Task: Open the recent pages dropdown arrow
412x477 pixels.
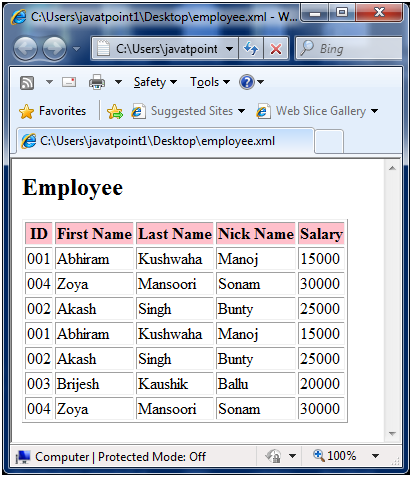Action: coord(76,49)
